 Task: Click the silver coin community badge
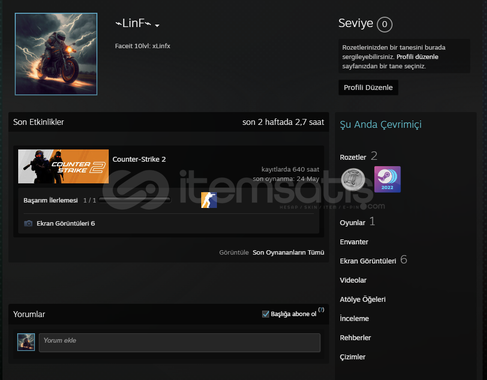[x=353, y=179]
